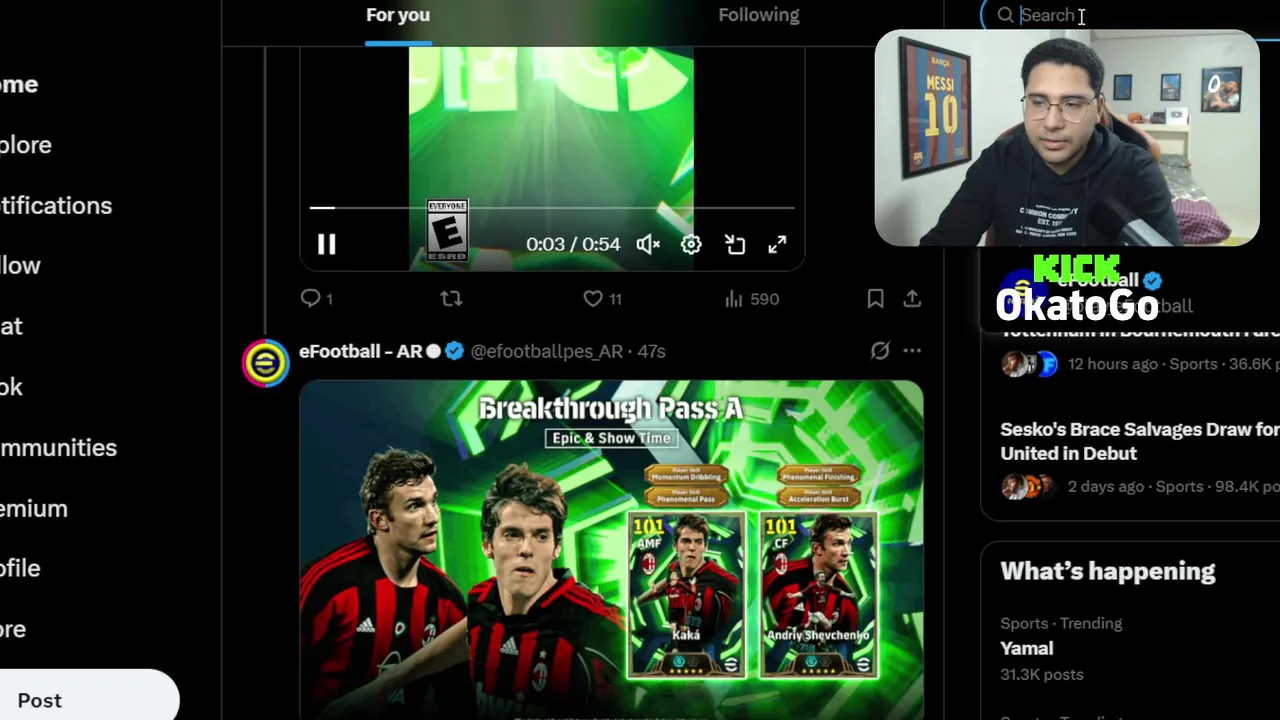Open More menu in sidebar
Viewport: 1280px width, 720px height.
point(13,629)
